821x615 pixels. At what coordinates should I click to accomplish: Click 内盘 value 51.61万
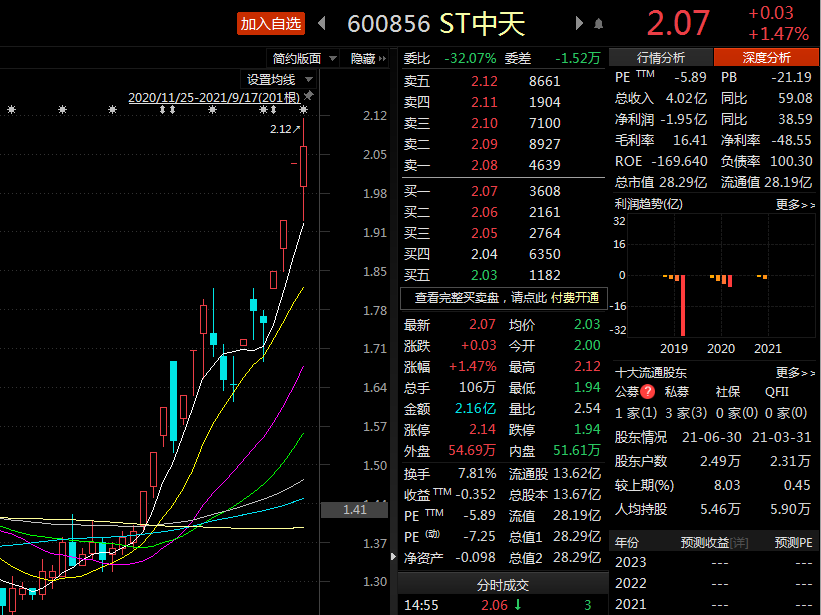click(x=576, y=450)
